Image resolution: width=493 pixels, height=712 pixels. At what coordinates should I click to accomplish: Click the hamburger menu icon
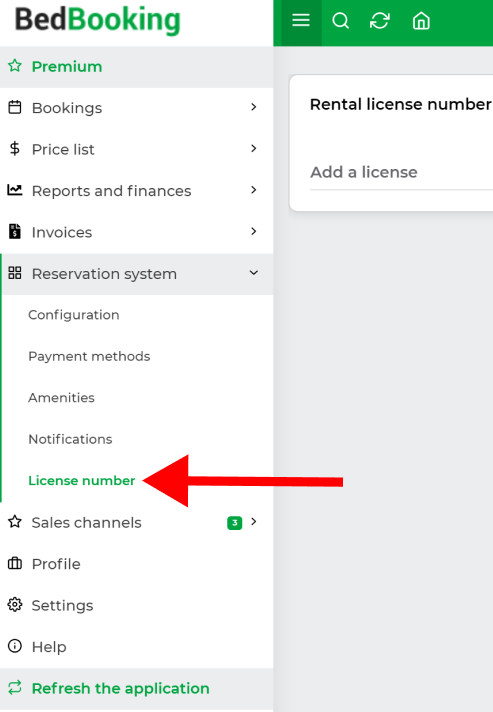[301, 20]
